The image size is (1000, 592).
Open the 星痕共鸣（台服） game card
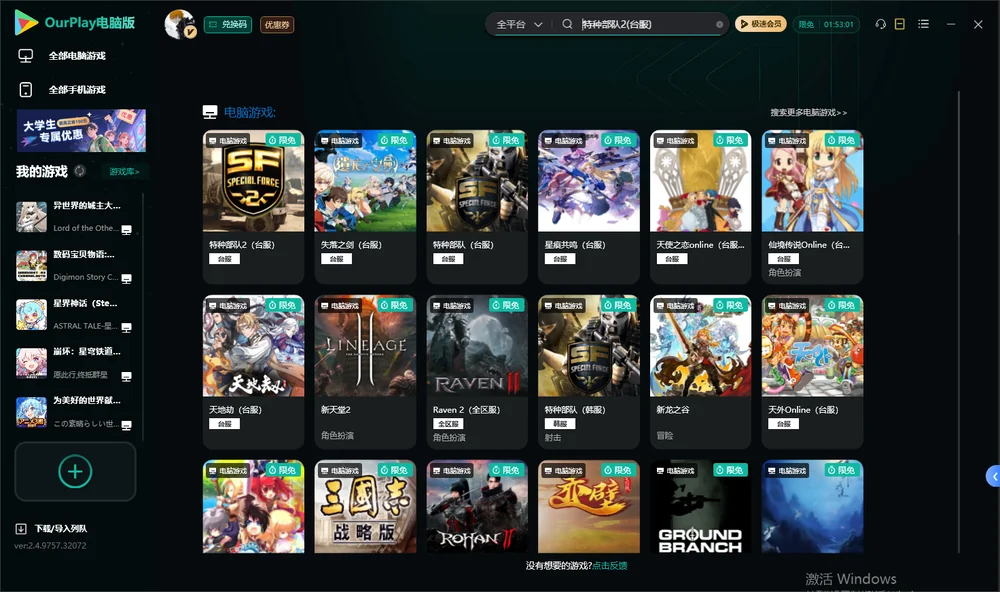[589, 207]
